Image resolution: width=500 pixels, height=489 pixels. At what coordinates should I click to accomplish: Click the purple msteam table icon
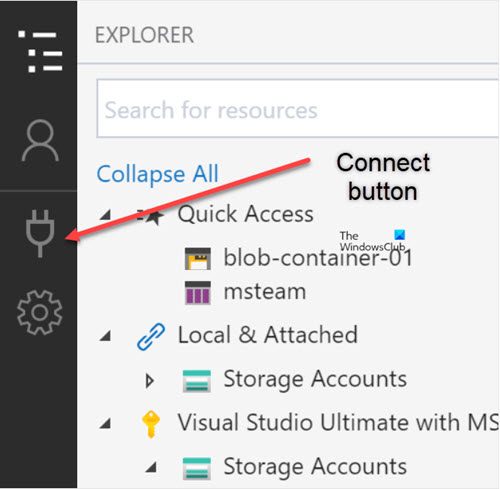click(x=198, y=293)
